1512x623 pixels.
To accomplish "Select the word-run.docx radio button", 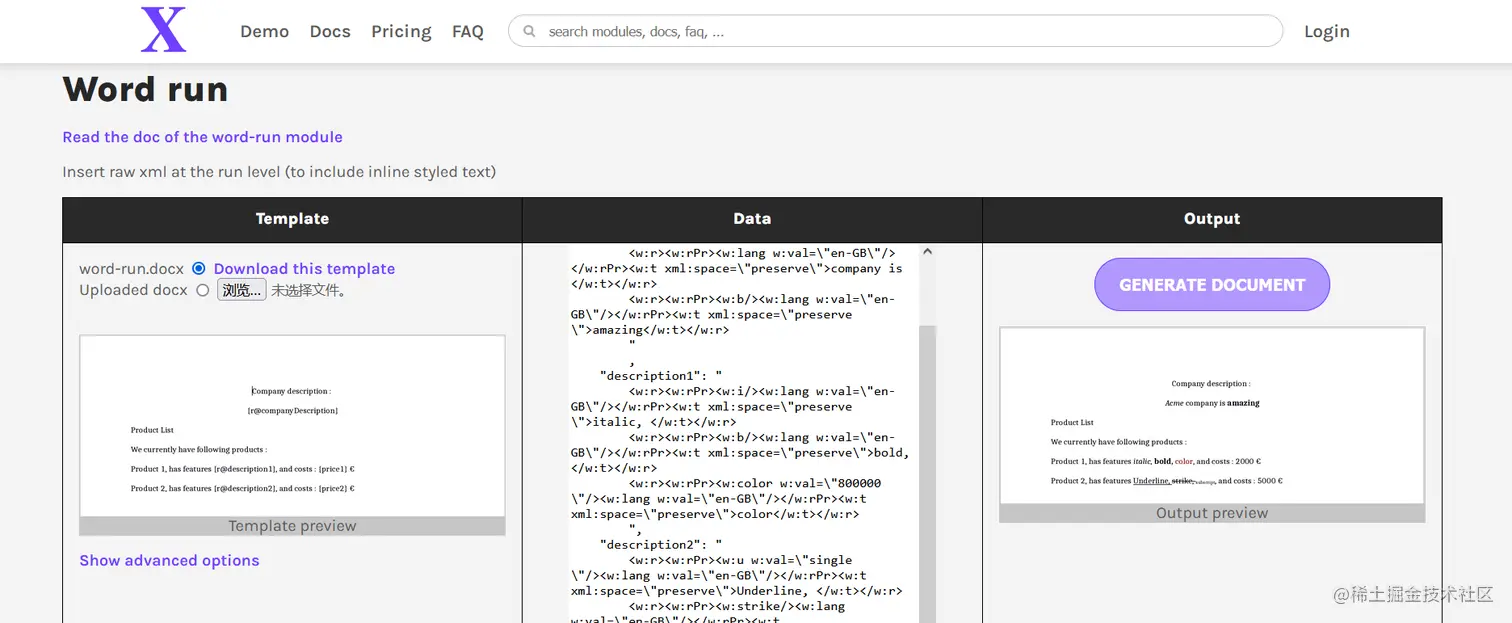I will (x=199, y=268).
